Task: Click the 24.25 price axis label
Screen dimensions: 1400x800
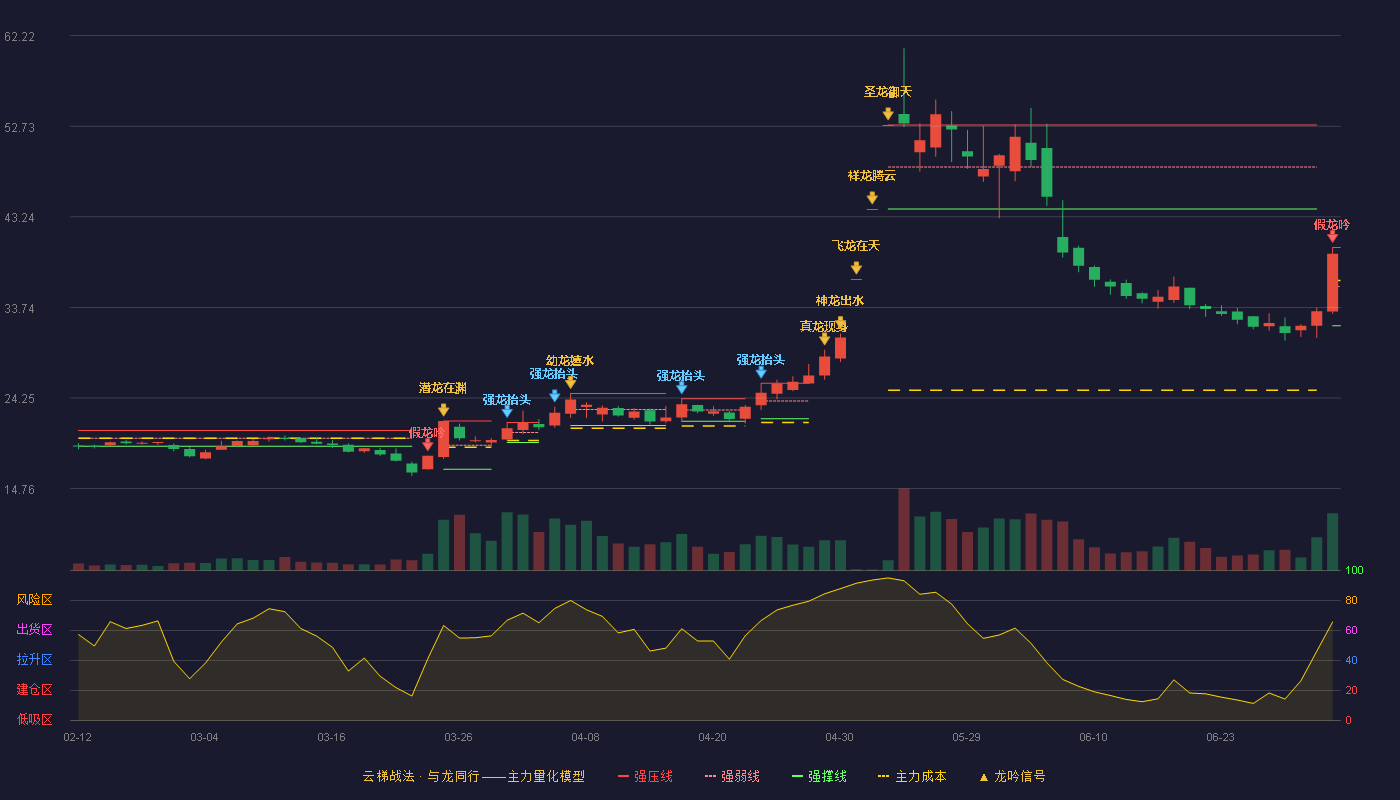Action: (20, 398)
